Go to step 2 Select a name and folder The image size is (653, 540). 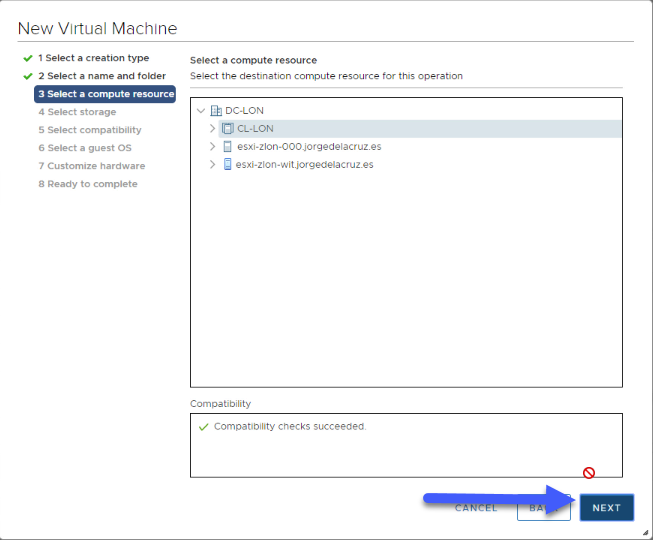[x=102, y=76]
